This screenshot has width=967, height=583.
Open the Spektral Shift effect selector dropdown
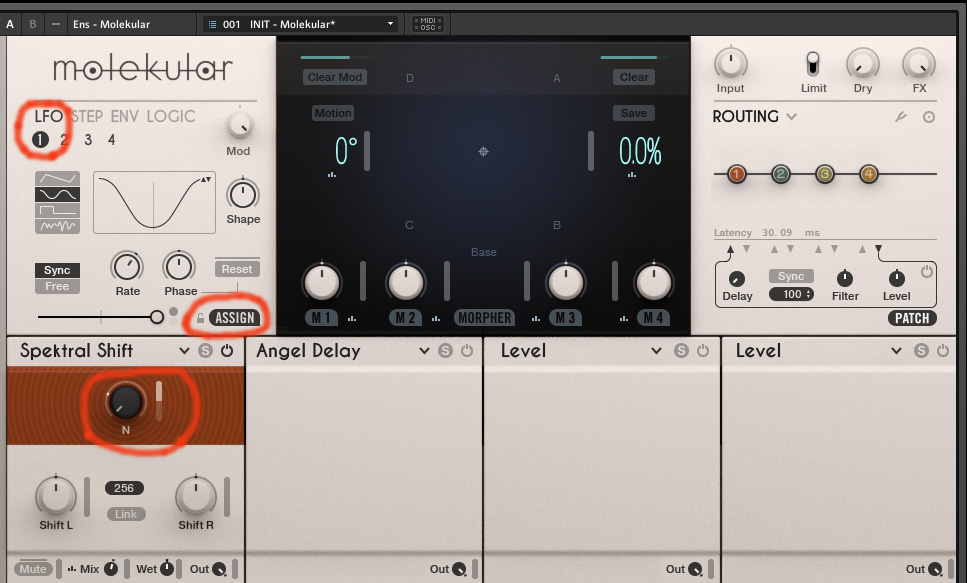184,351
